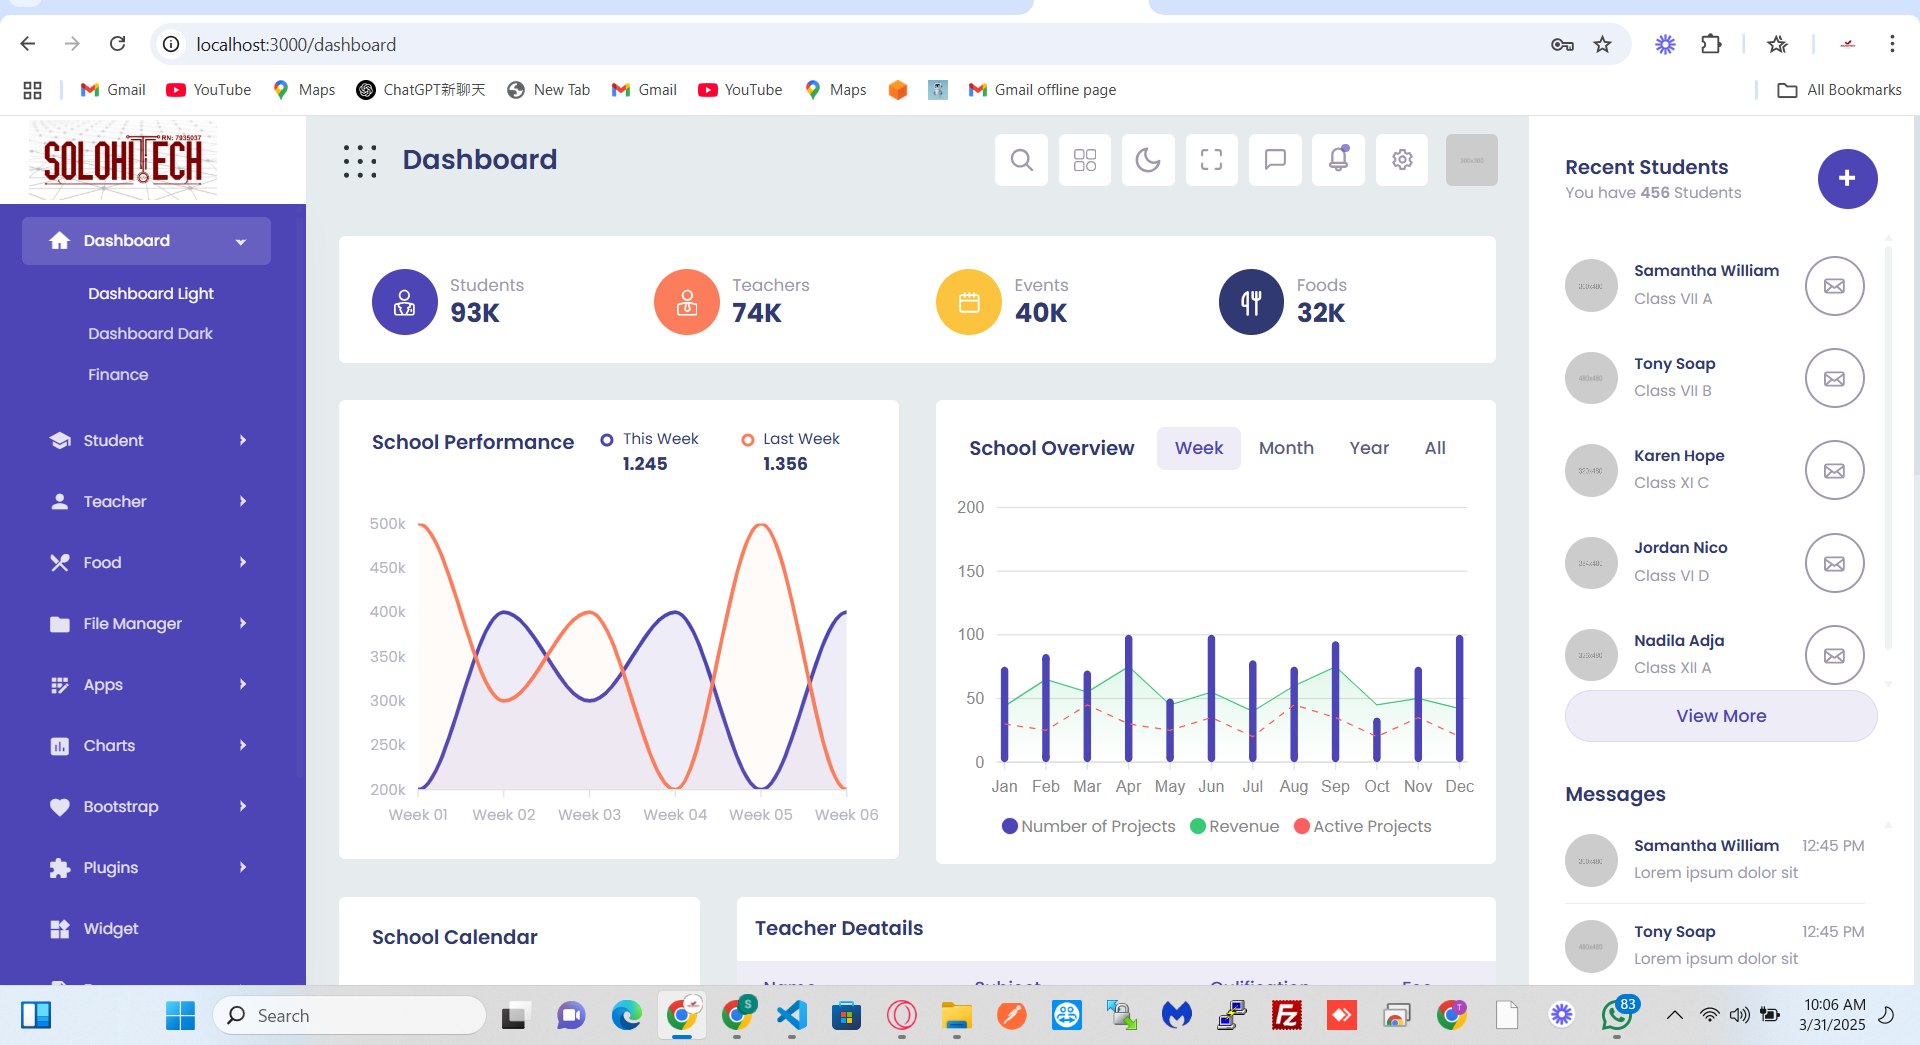The height and width of the screenshot is (1045, 1920).
Task: Click the View More button
Action: point(1721,716)
